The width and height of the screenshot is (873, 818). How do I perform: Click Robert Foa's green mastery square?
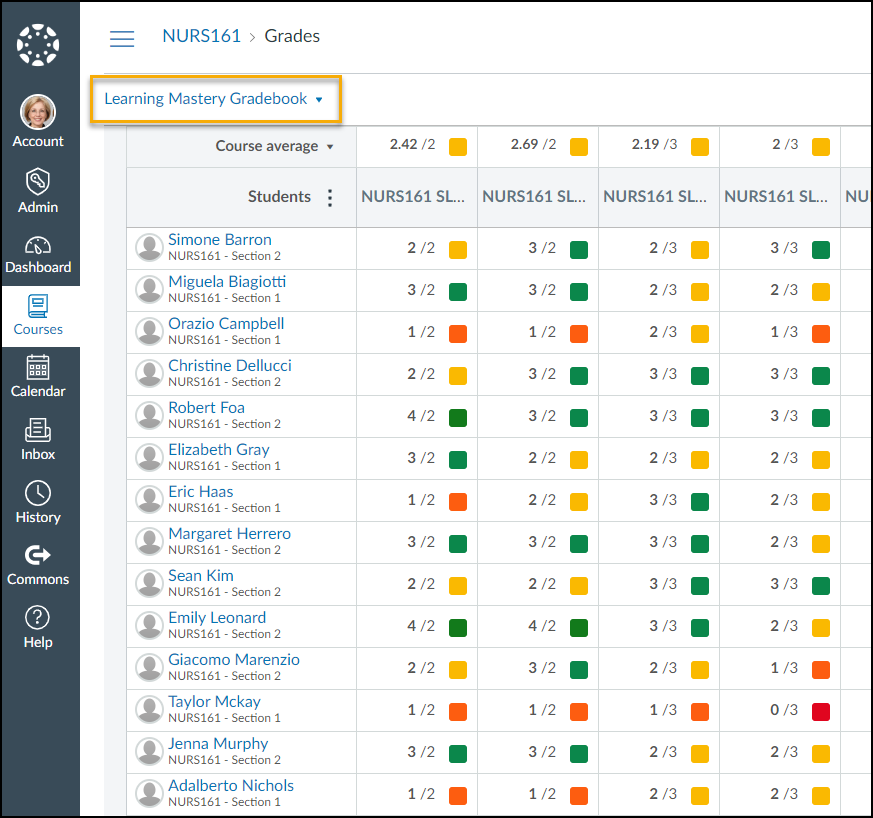pos(458,417)
